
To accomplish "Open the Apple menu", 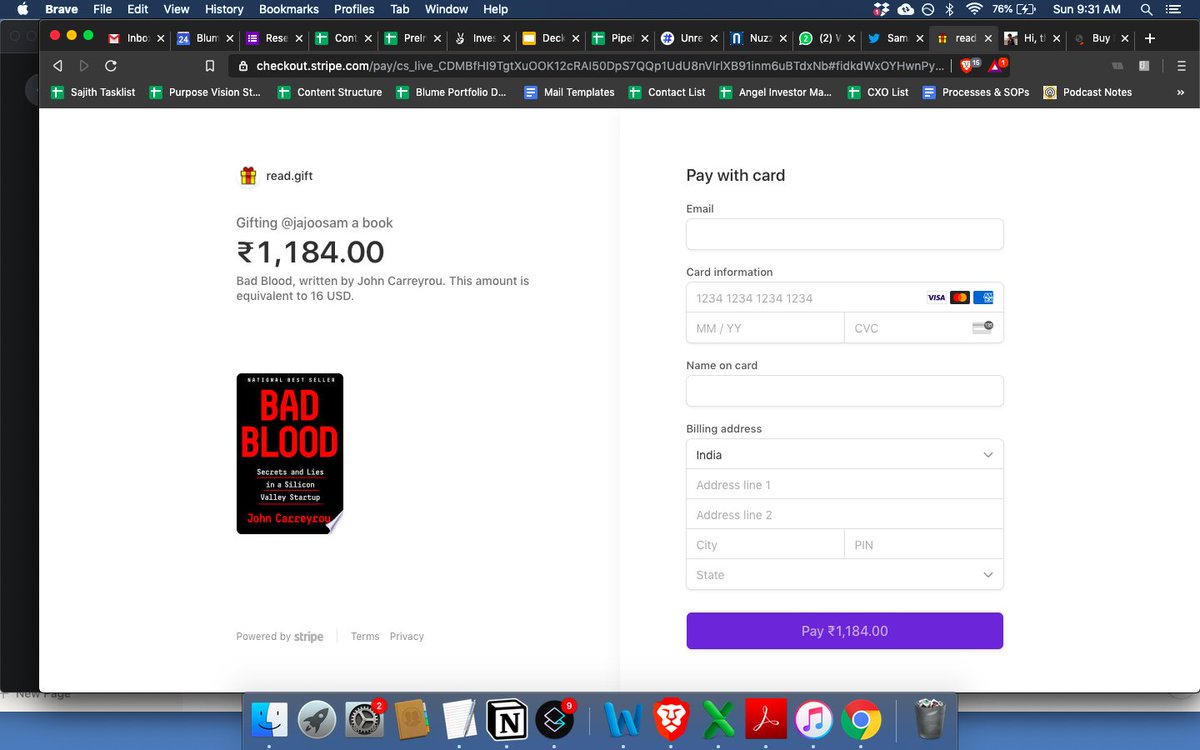I will 22,9.
